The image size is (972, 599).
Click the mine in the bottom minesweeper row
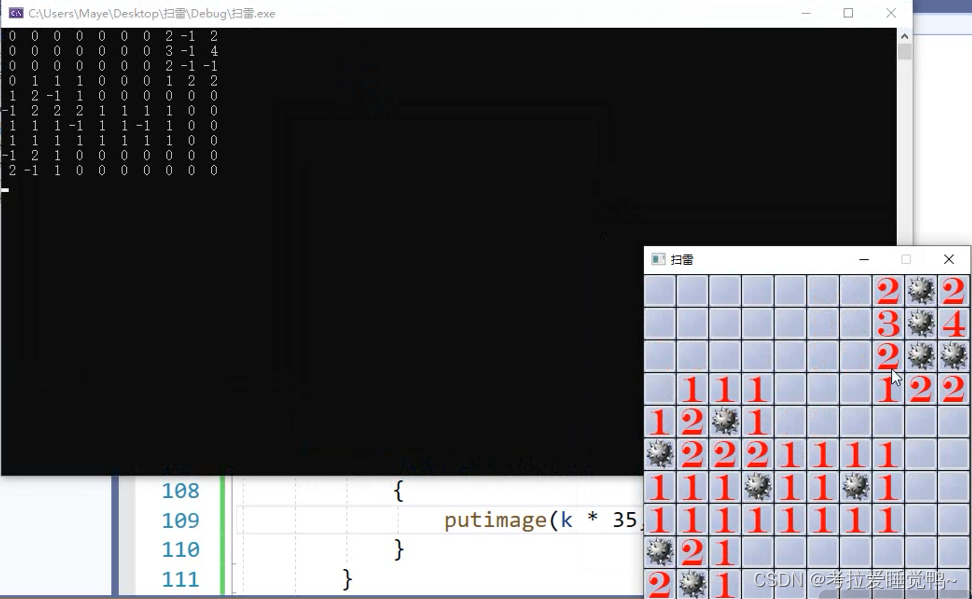pyautogui.click(x=692, y=584)
